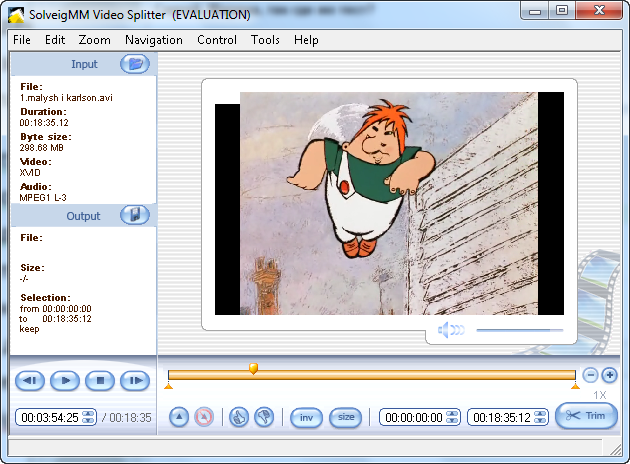Click the remove marker icon
Image resolution: width=630 pixels, height=464 pixels.
coord(204,417)
